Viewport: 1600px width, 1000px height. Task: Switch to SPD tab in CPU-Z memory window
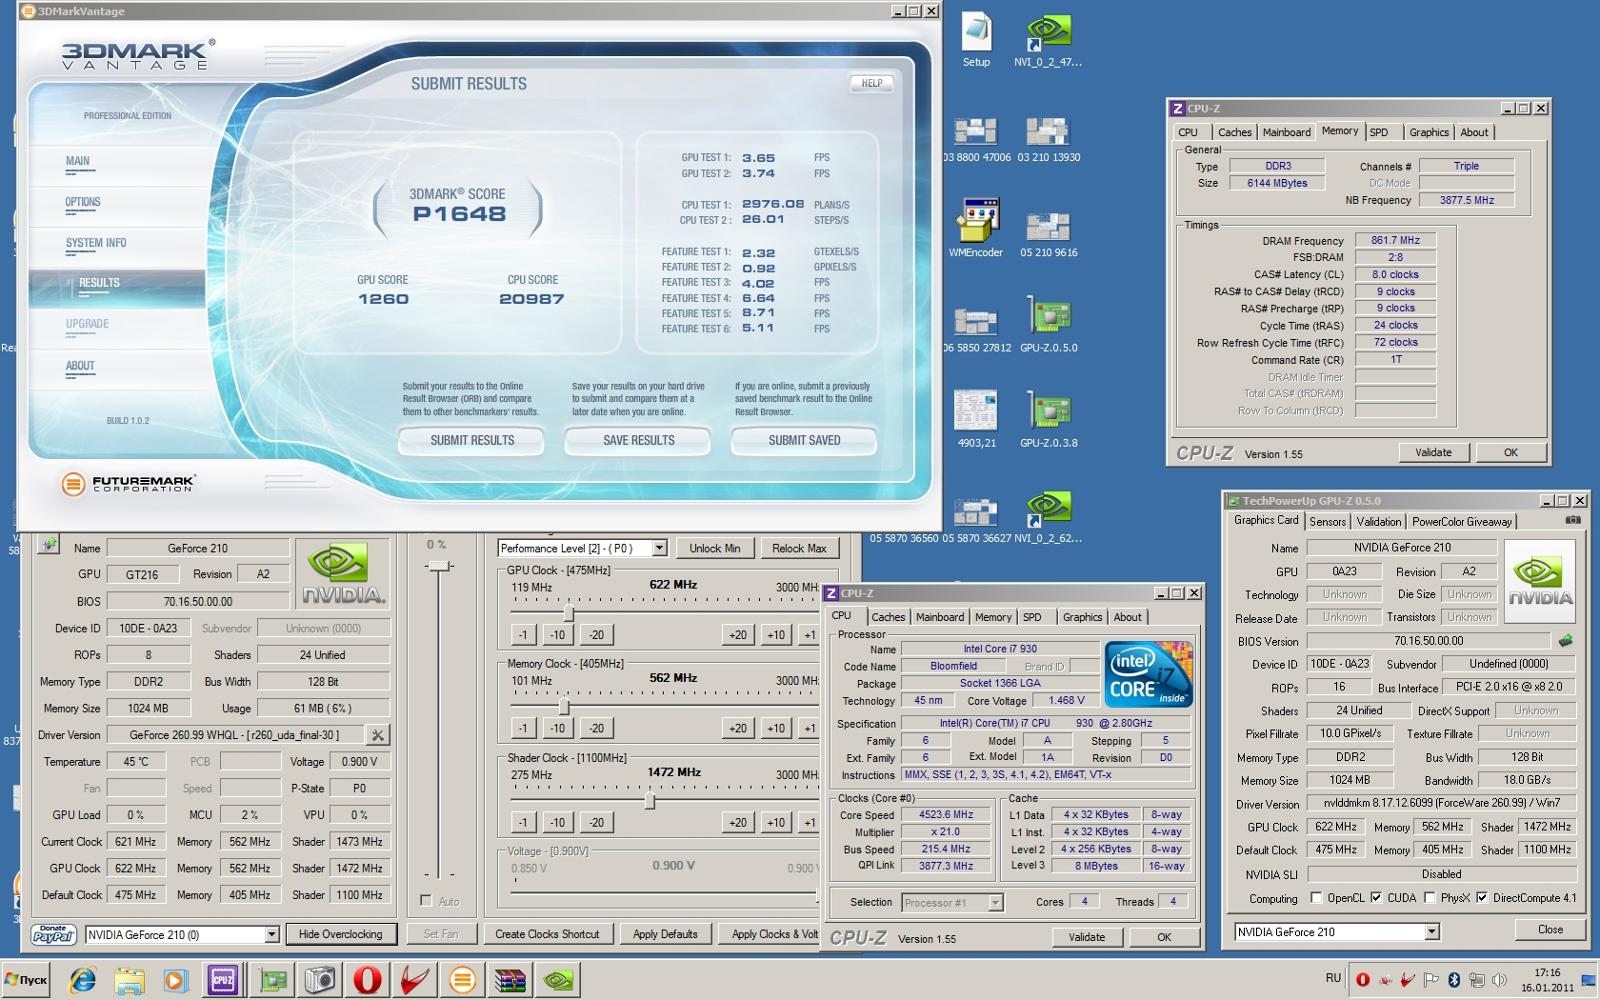point(1379,132)
